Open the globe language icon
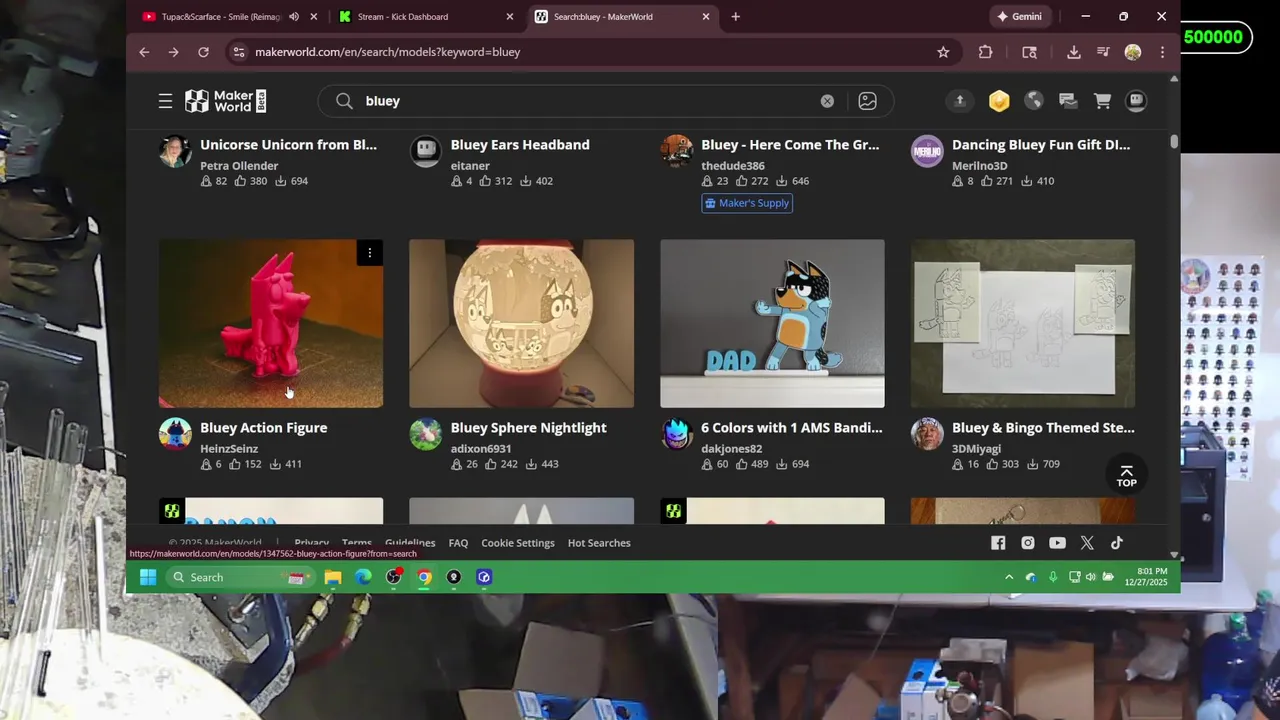 (1034, 101)
